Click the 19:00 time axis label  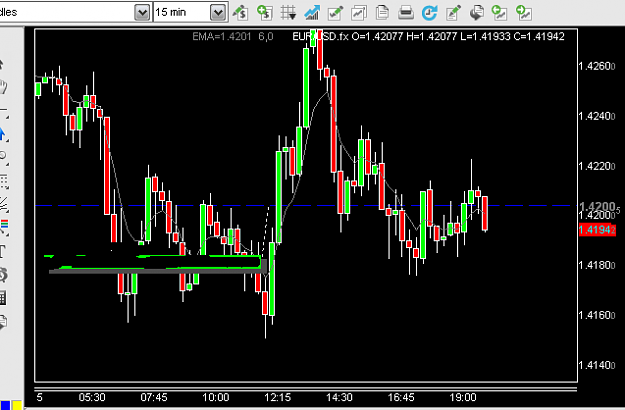click(463, 397)
